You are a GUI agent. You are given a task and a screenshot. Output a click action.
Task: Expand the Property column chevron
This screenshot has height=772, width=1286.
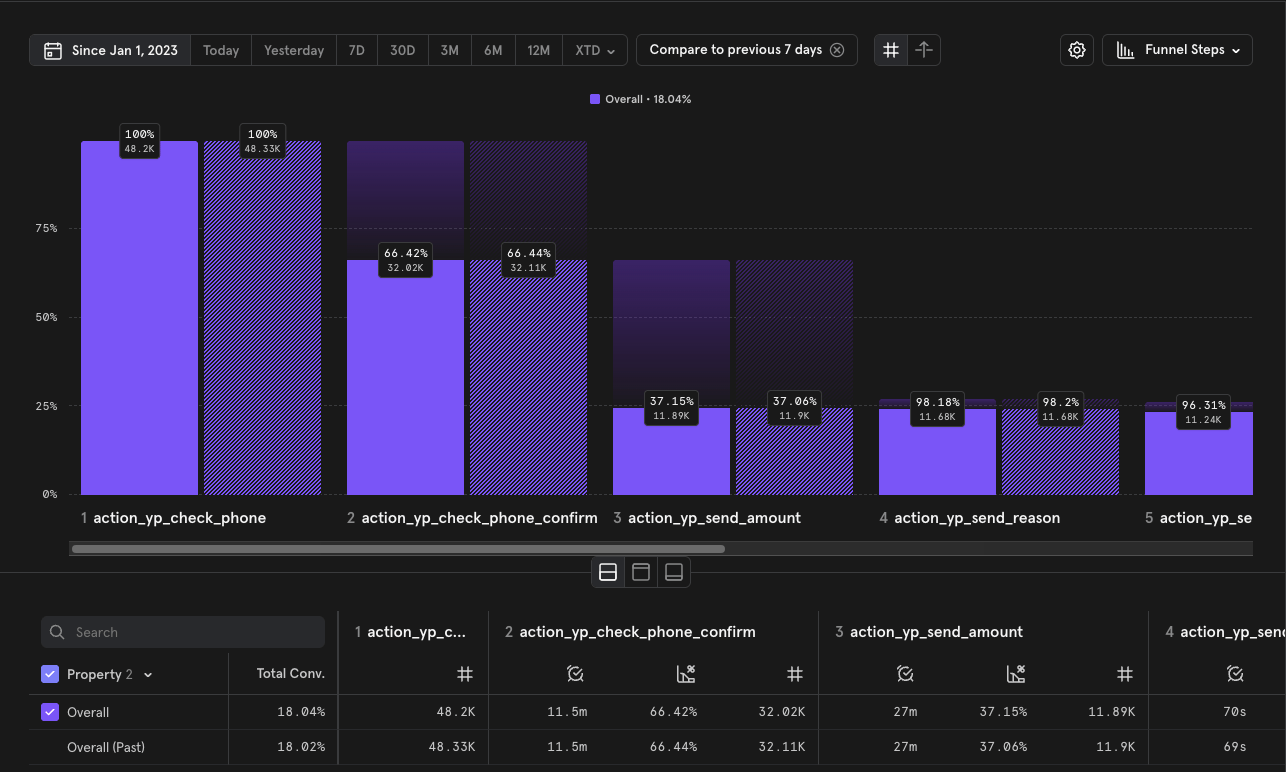point(148,675)
